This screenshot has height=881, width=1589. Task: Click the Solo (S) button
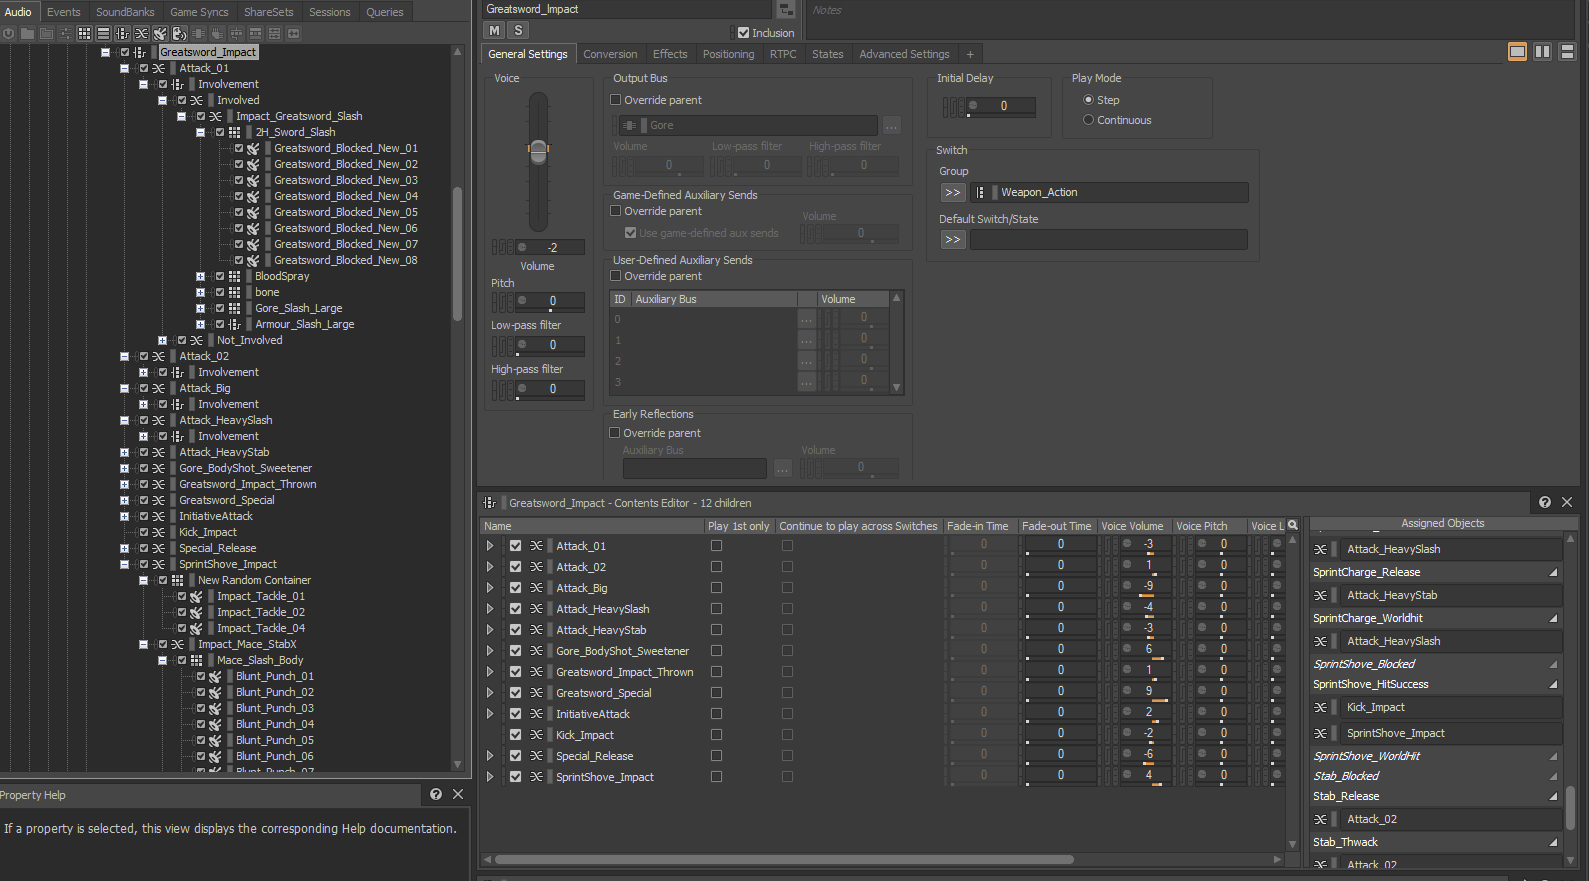(518, 31)
